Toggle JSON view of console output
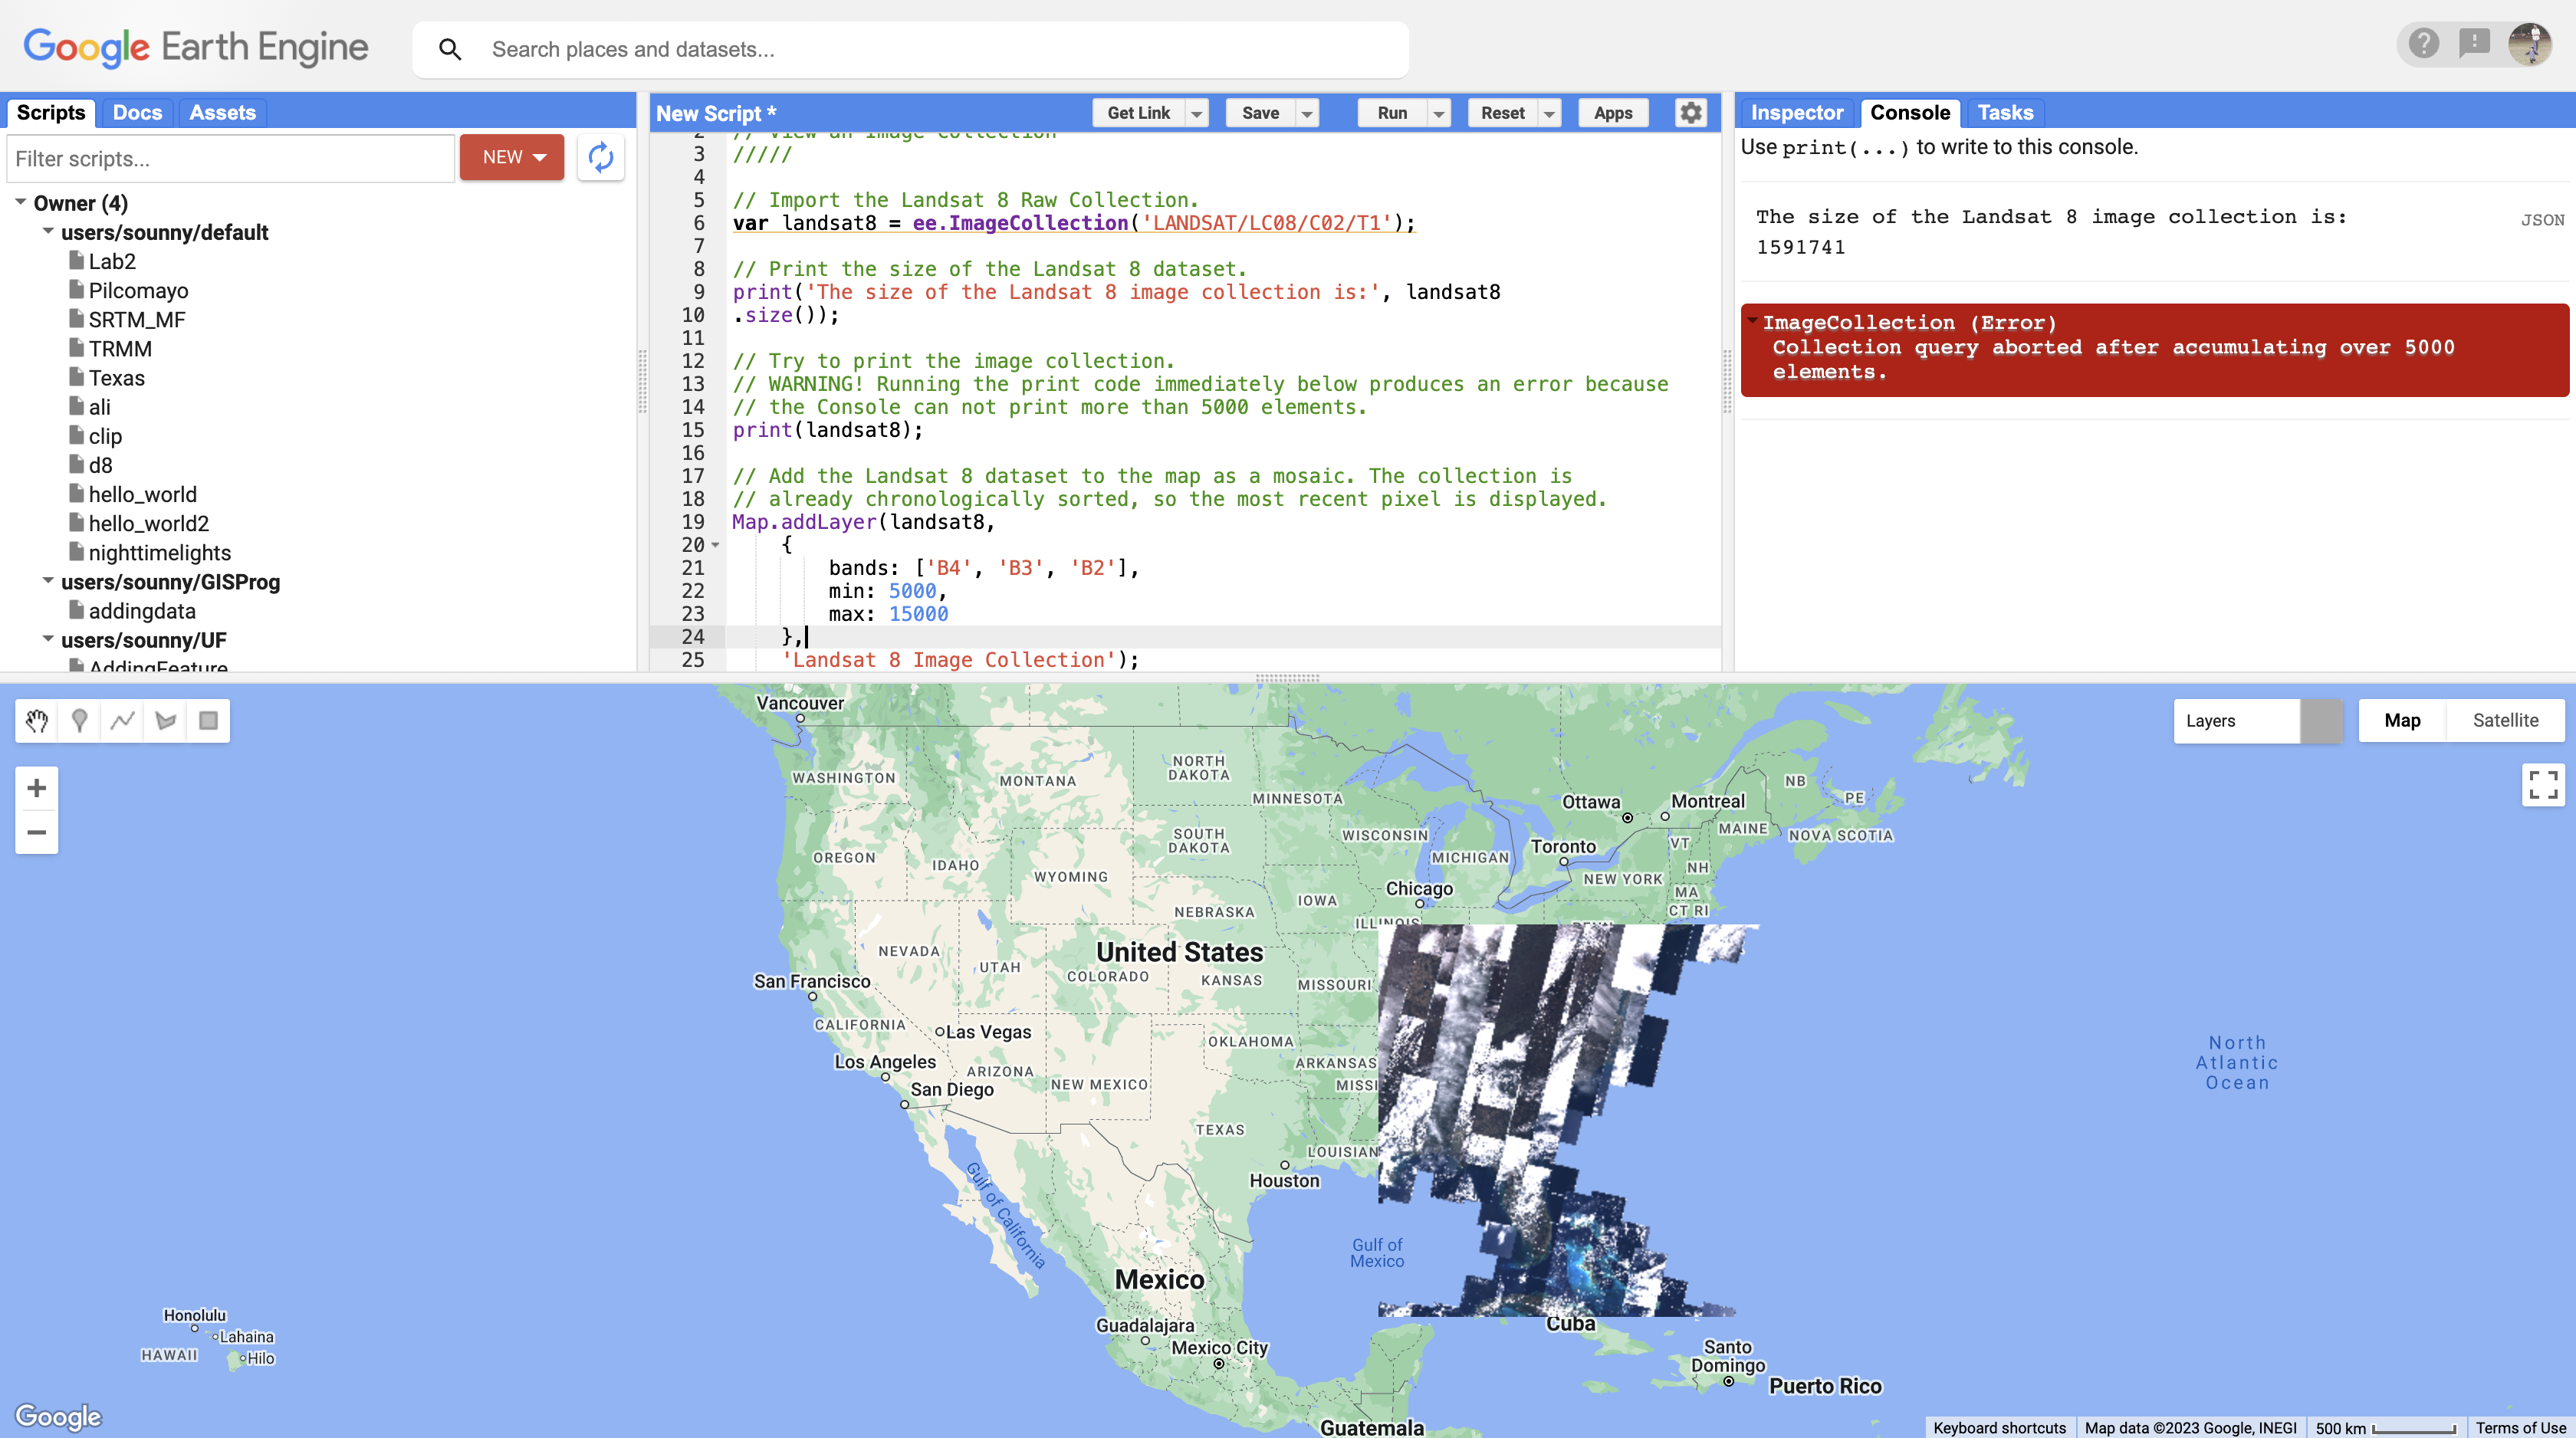The image size is (2576, 1438). click(x=2541, y=220)
